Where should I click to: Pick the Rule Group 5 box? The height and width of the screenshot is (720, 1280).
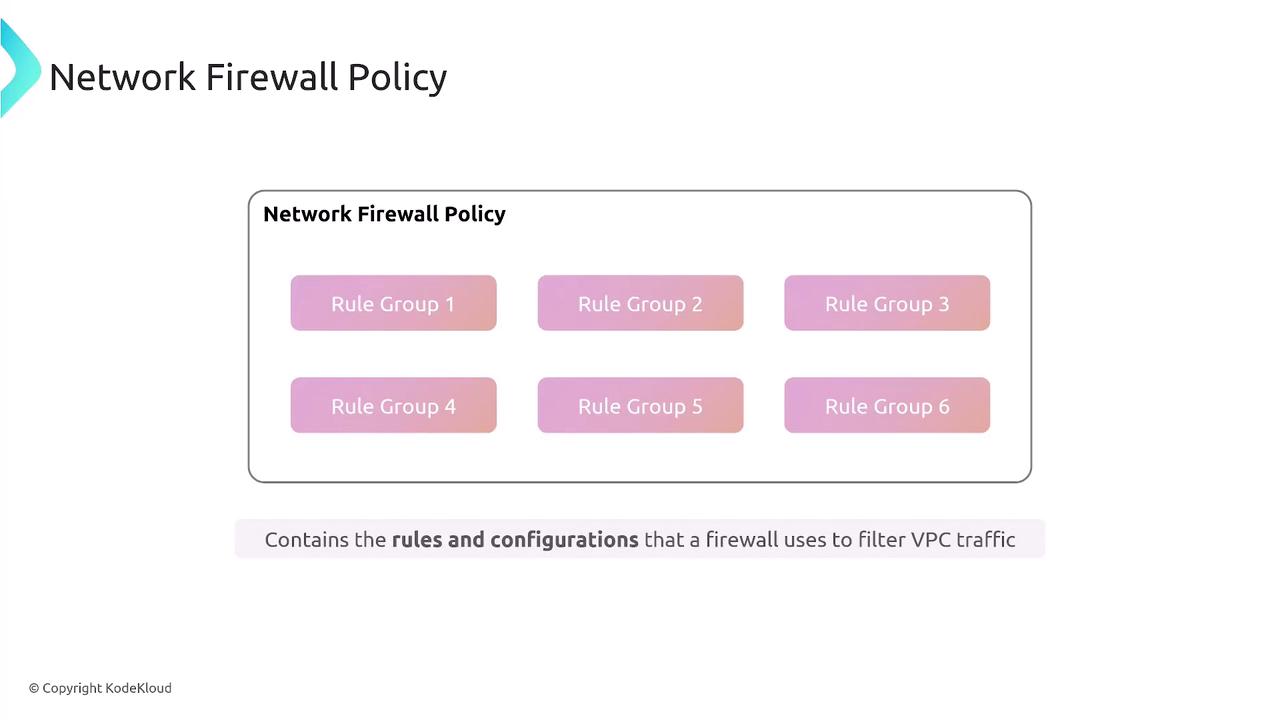tap(640, 405)
